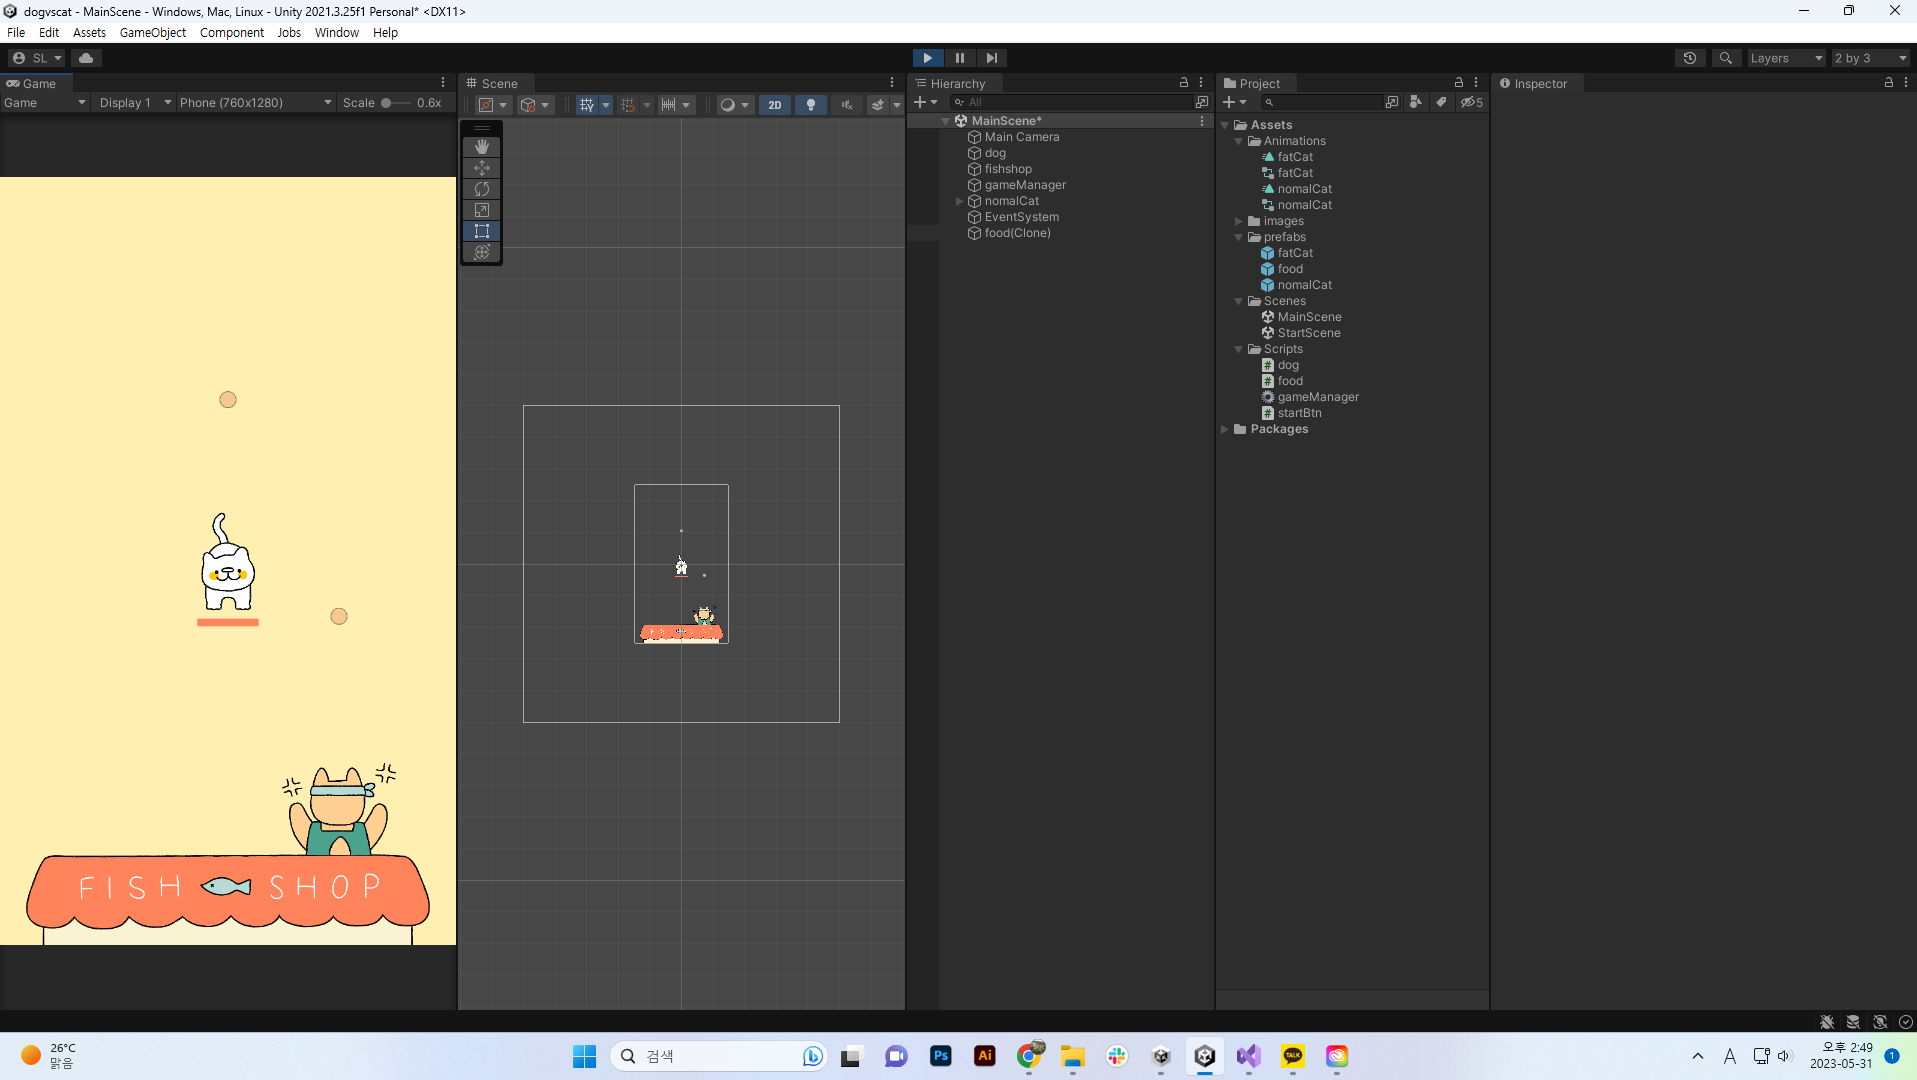
Task: Open the 2 by 3 layout dropdown
Action: pos(1871,58)
